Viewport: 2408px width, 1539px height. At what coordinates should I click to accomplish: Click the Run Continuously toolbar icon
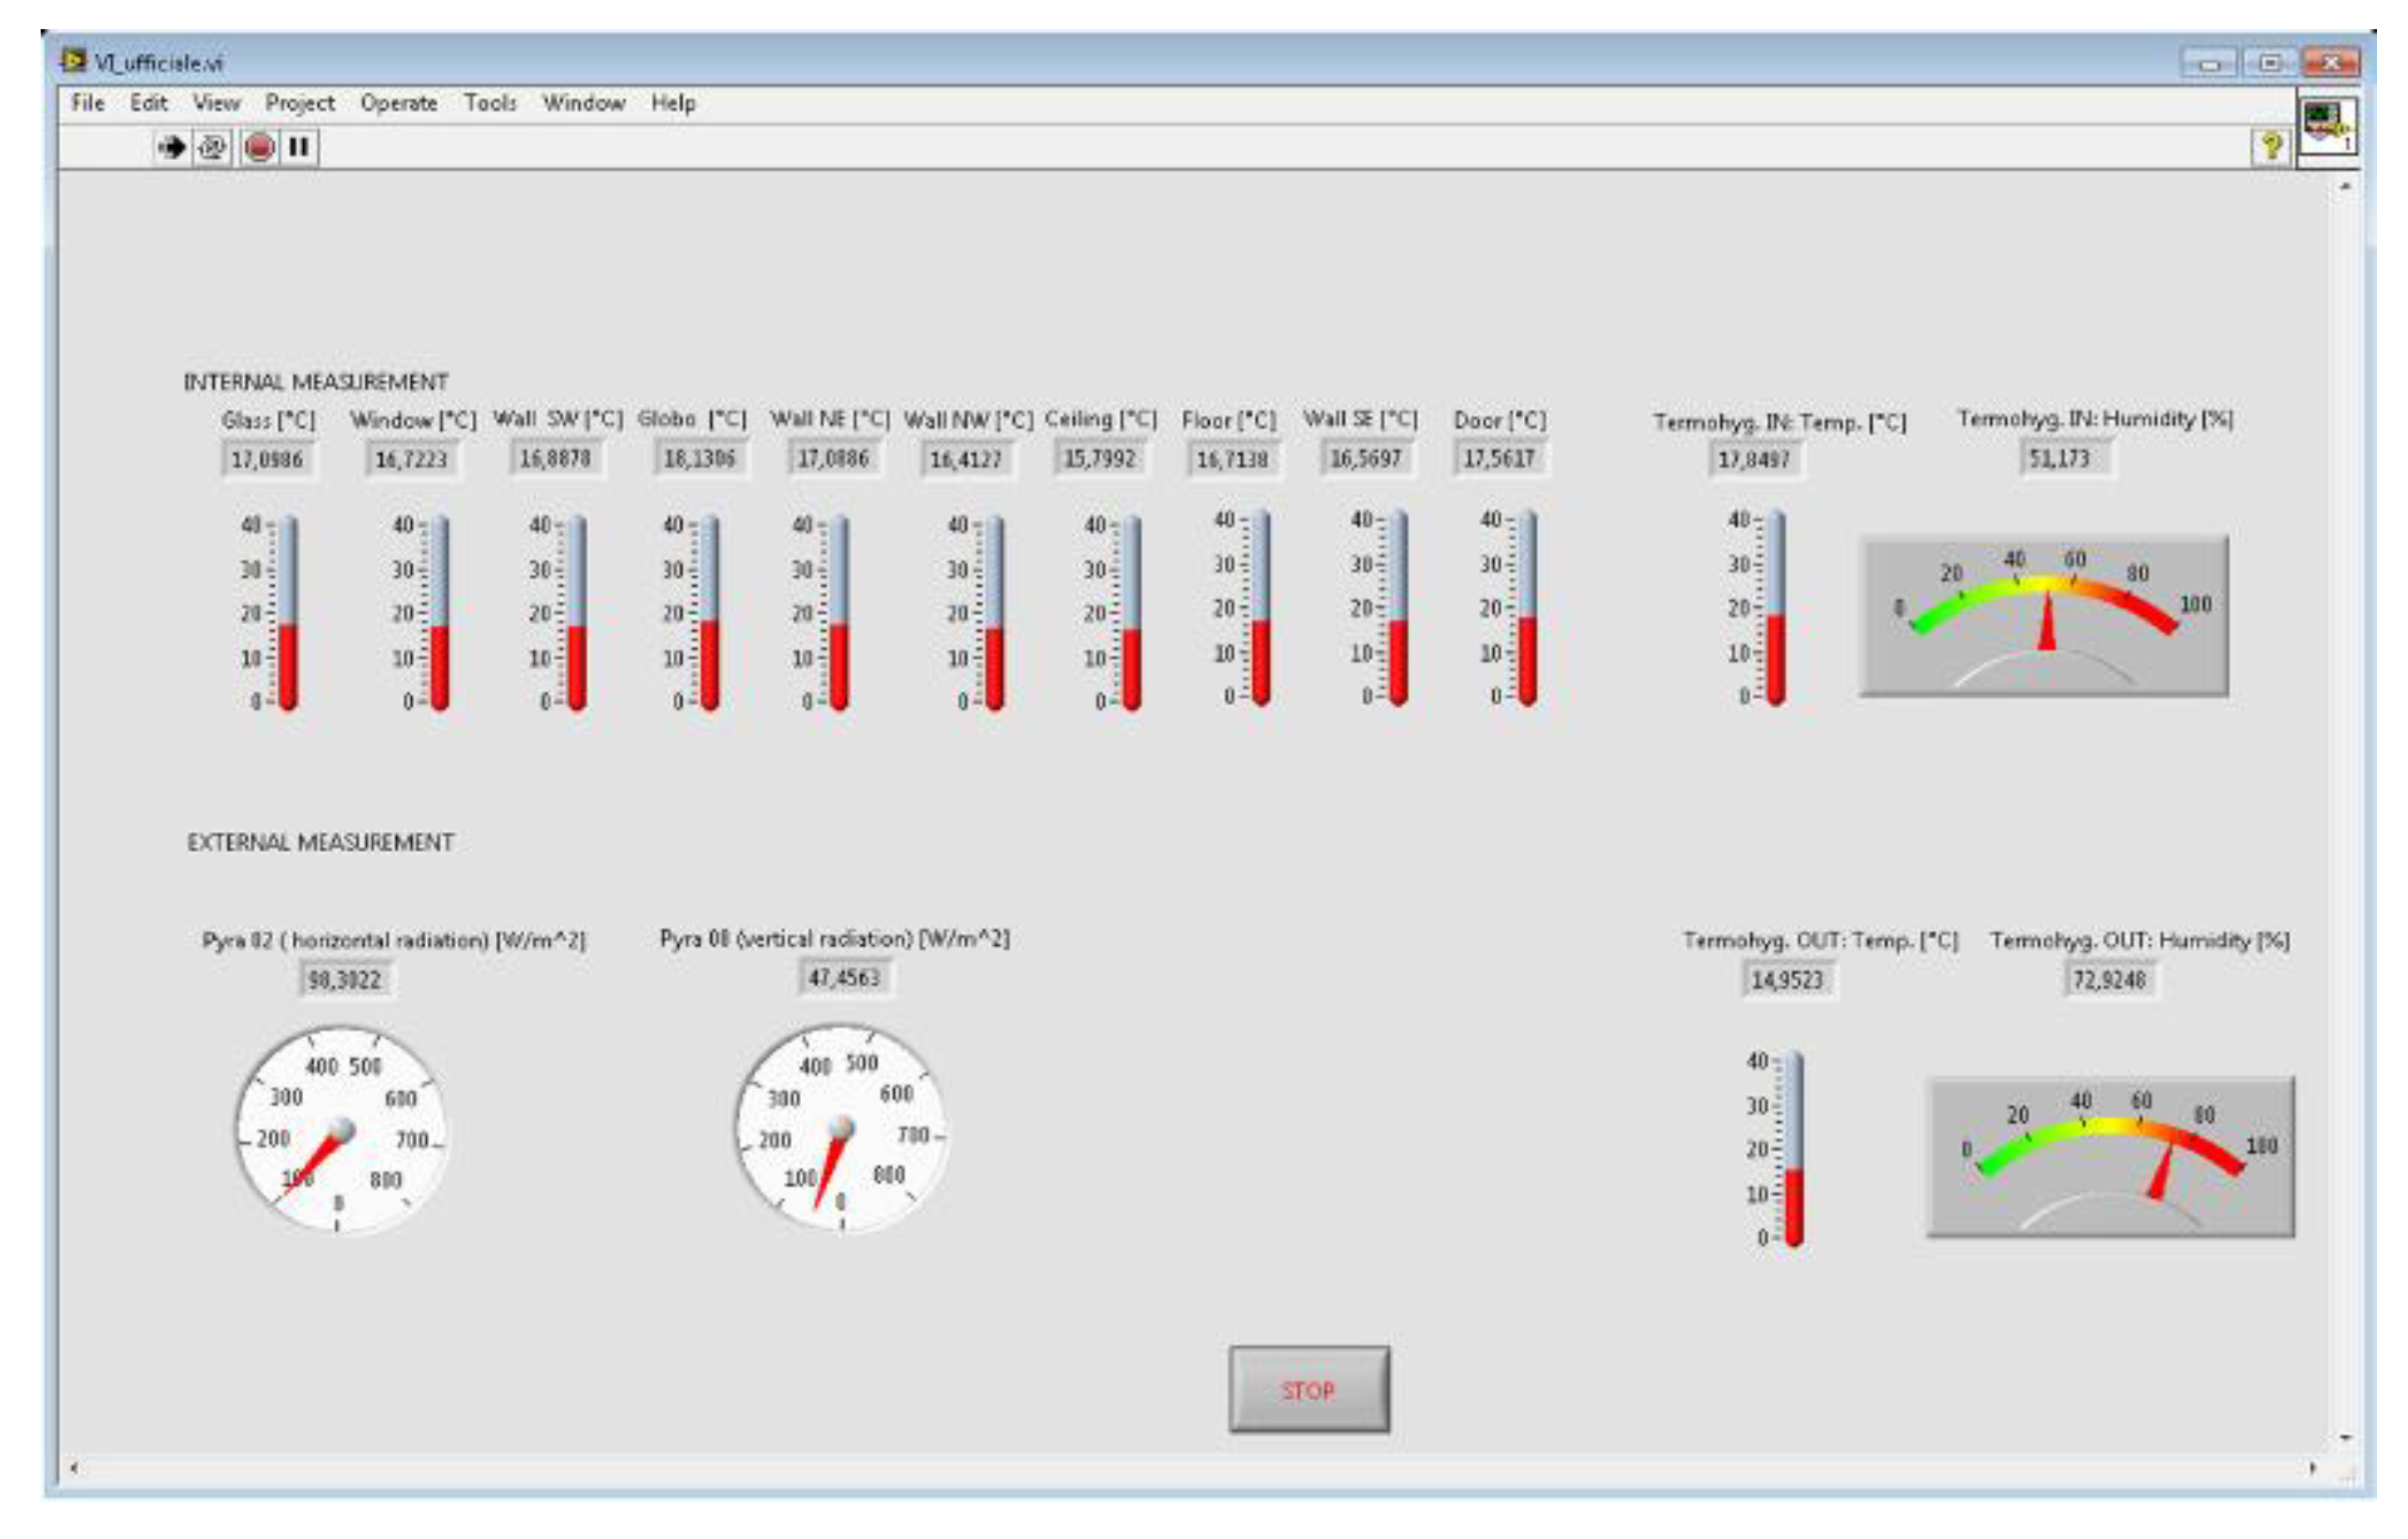click(x=212, y=148)
